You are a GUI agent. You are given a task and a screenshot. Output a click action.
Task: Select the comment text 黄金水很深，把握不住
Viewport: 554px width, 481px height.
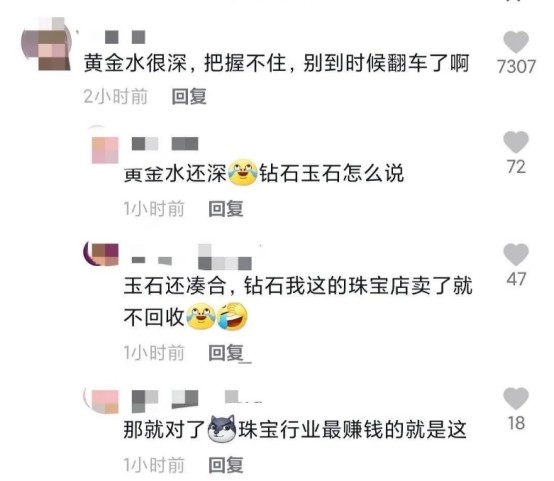pos(185,63)
